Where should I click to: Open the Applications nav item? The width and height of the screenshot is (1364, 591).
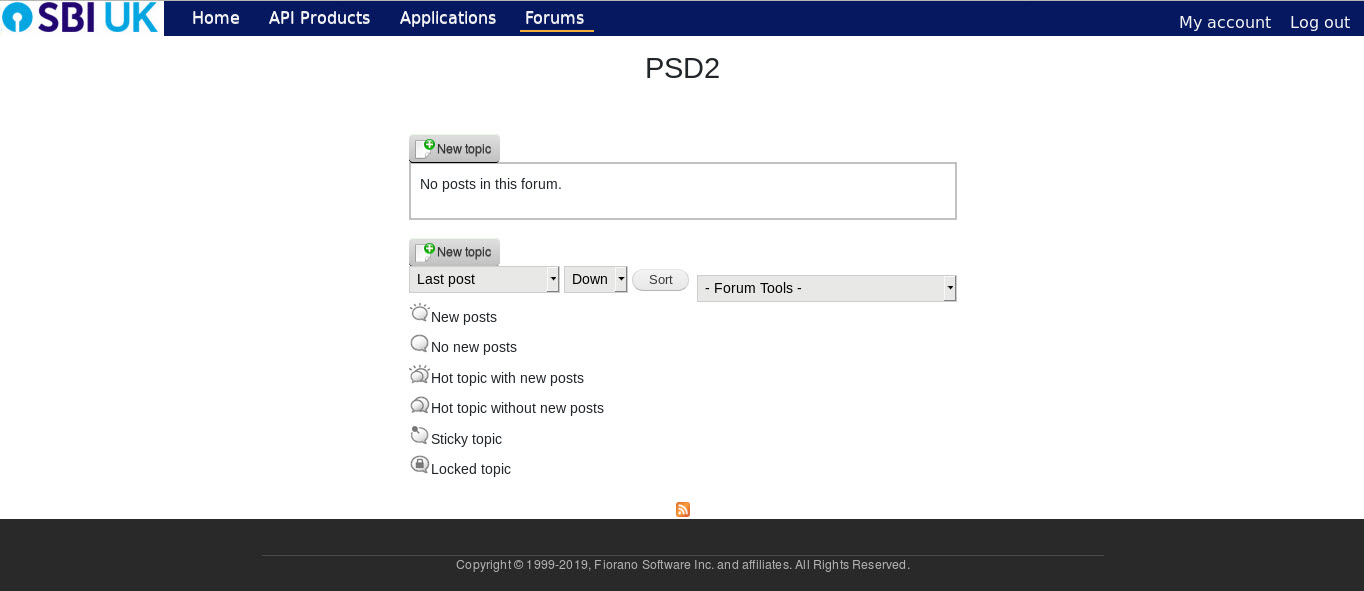pyautogui.click(x=448, y=18)
